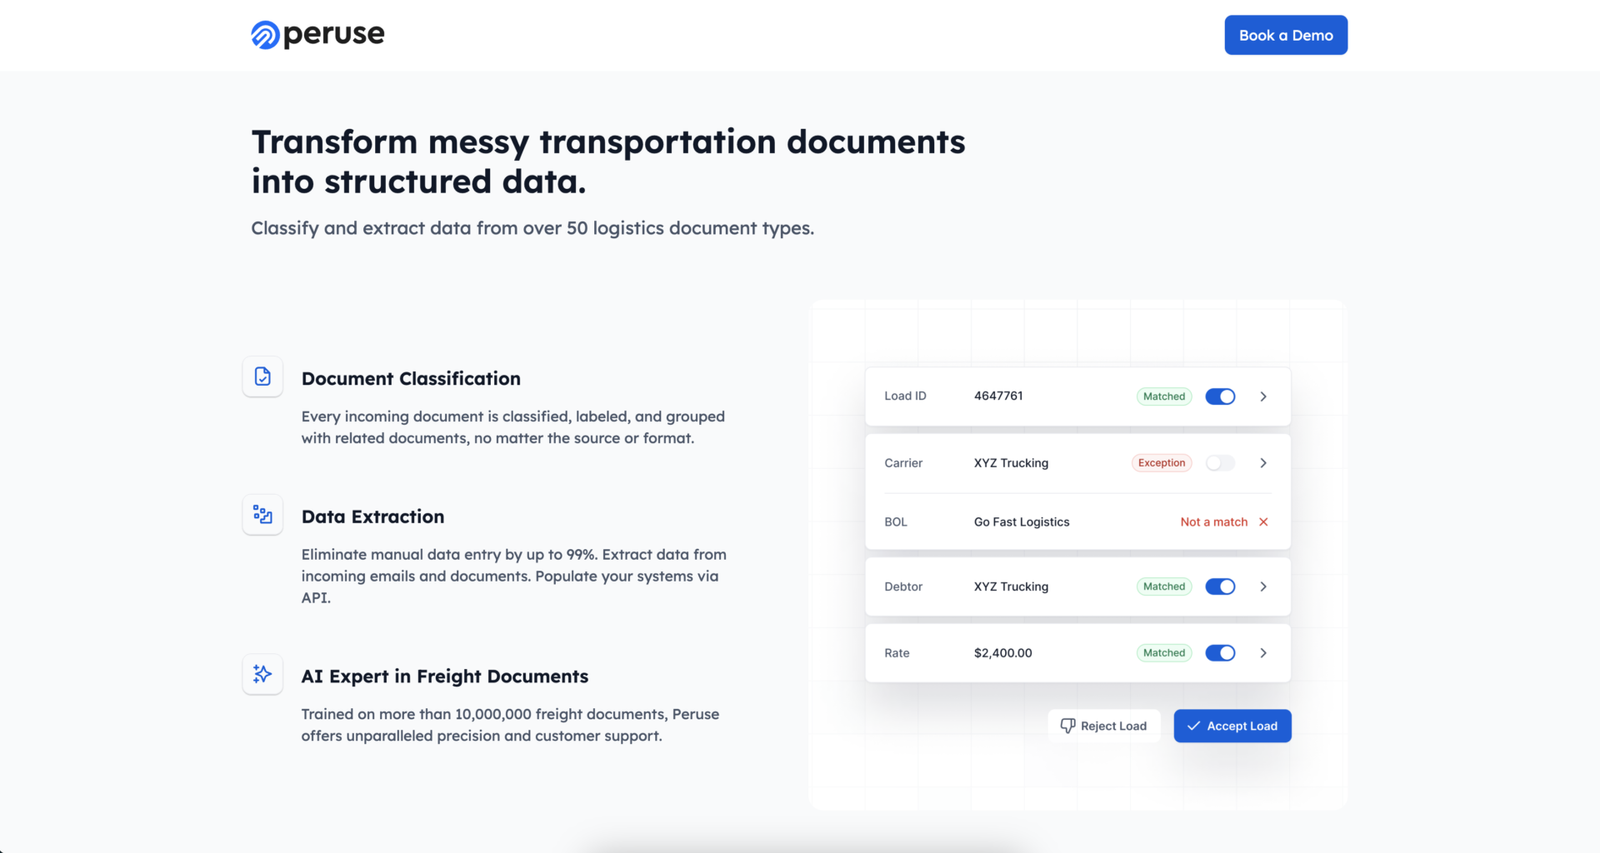This screenshot has width=1600, height=853.
Task: Click the description under Document Classification
Action: [x=513, y=427]
